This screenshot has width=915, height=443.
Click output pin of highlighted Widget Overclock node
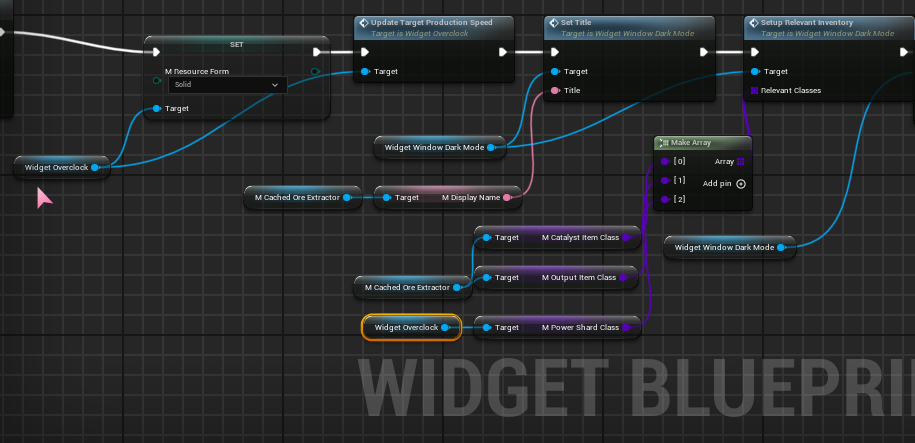point(445,327)
